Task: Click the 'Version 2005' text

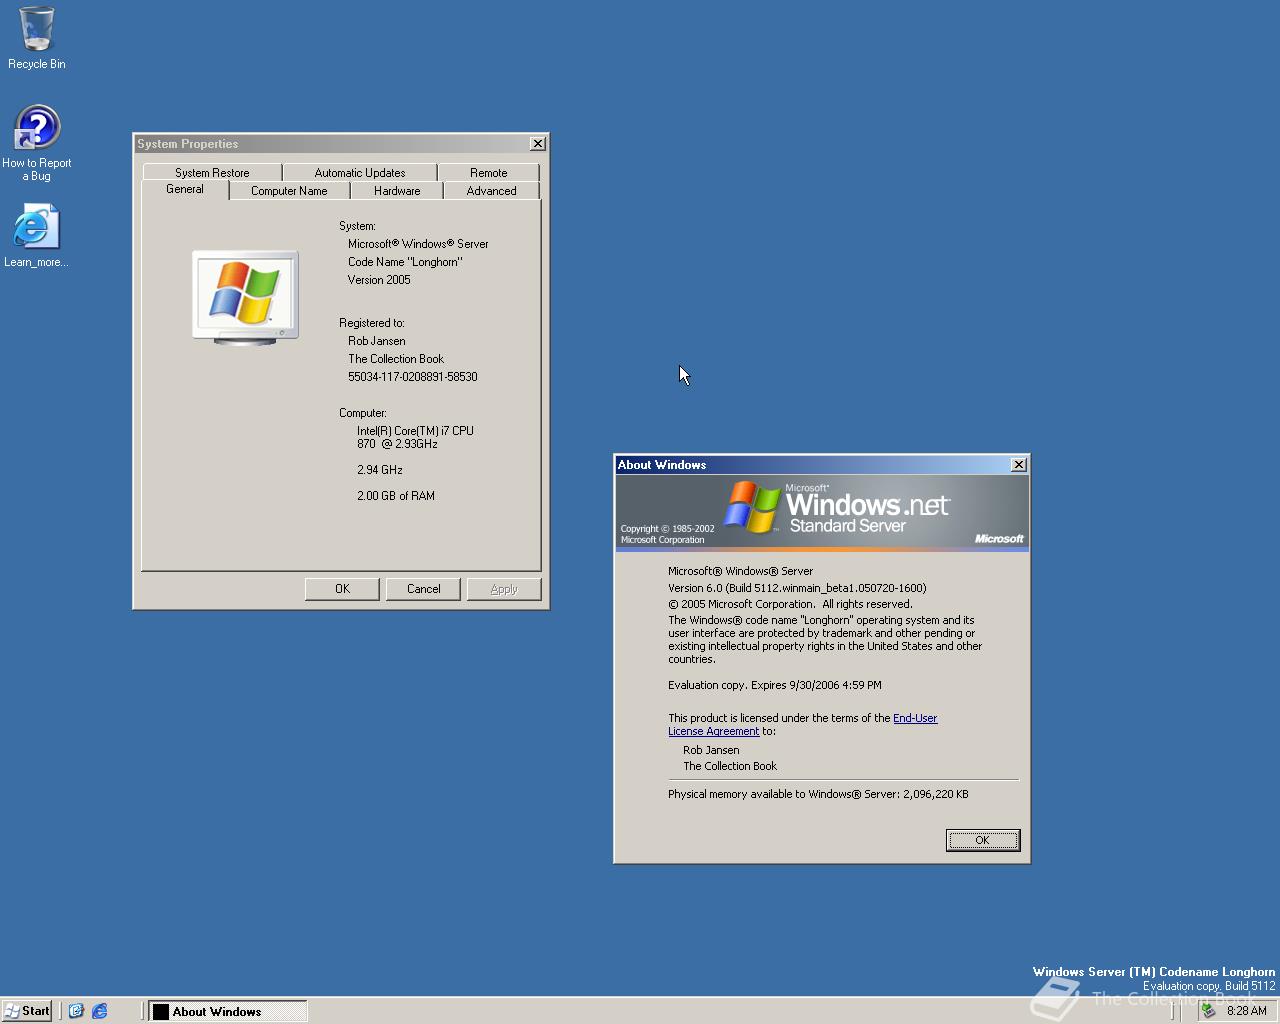Action: (x=379, y=280)
